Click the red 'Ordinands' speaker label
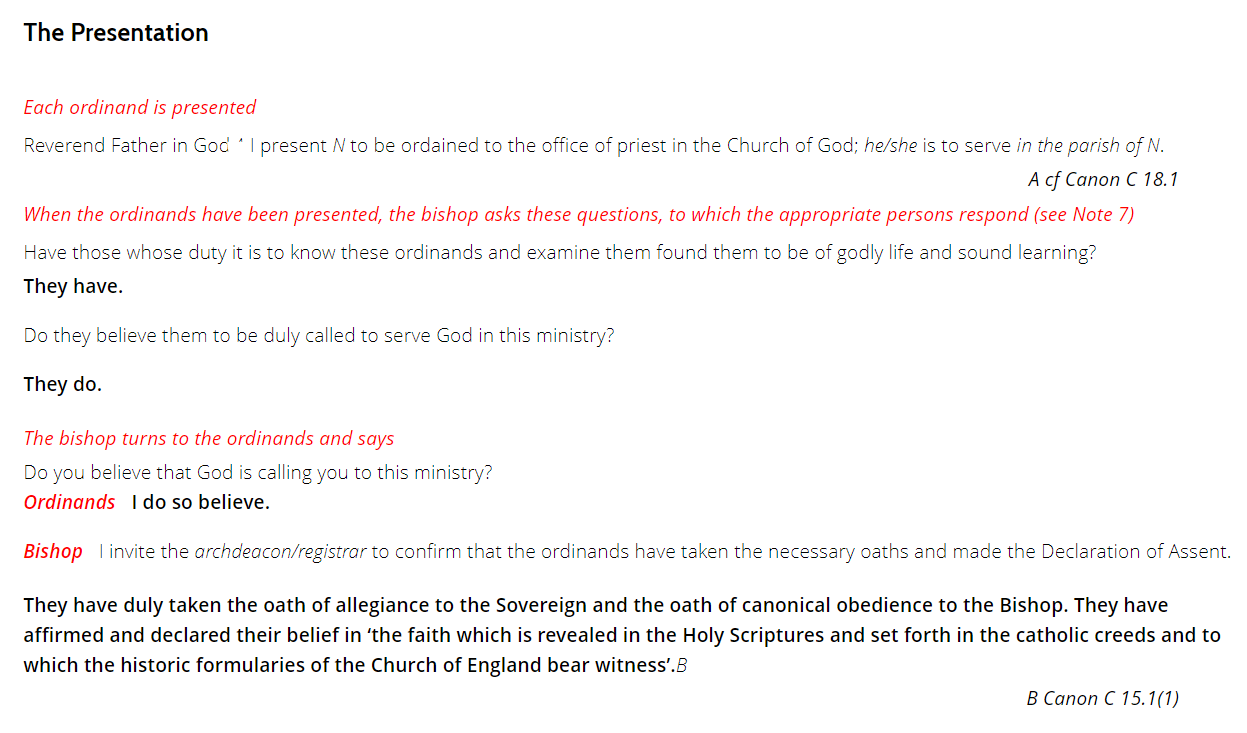This screenshot has height=733, width=1247. (70, 502)
